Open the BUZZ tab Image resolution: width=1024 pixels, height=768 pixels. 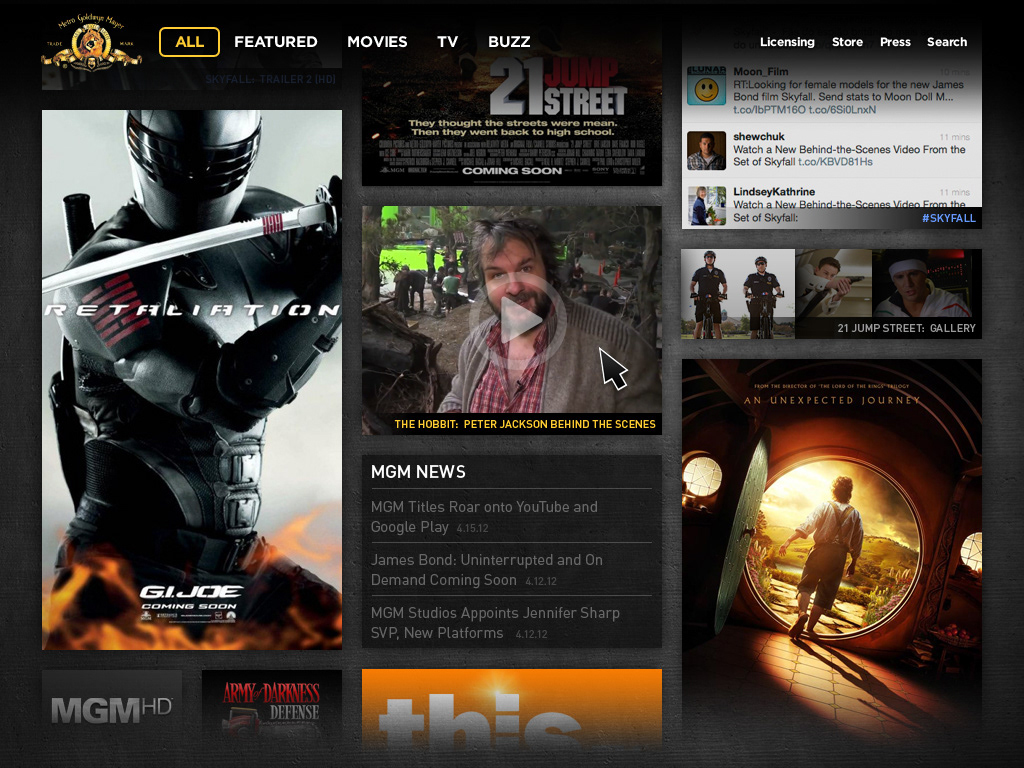click(509, 42)
